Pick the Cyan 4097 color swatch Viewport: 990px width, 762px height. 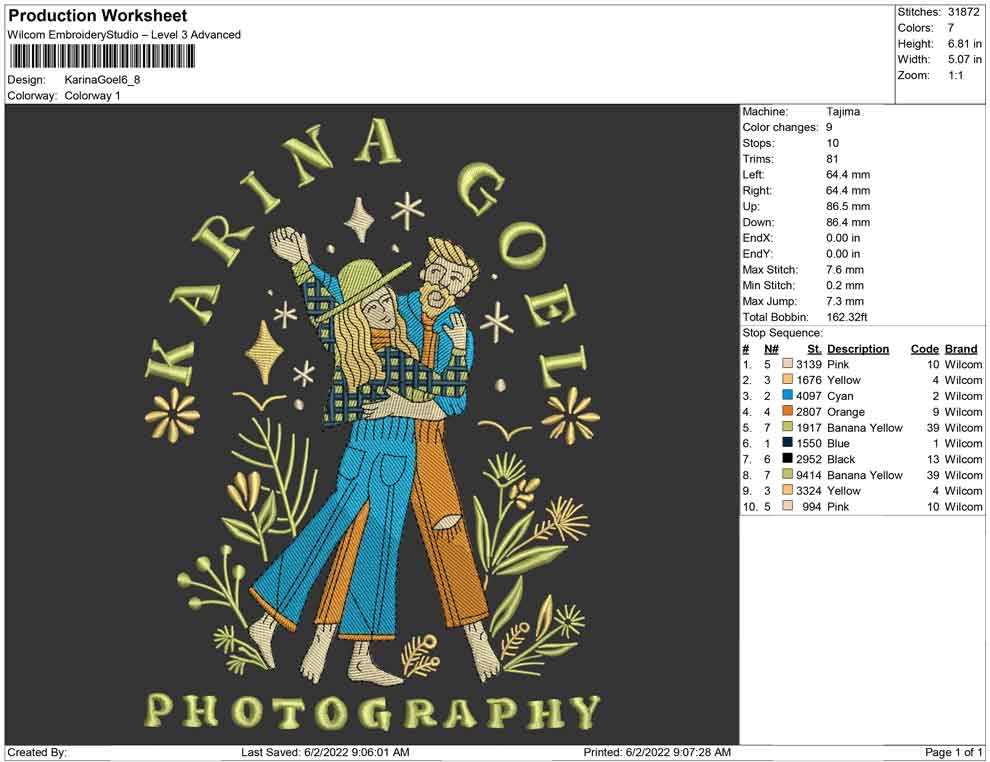pos(788,396)
